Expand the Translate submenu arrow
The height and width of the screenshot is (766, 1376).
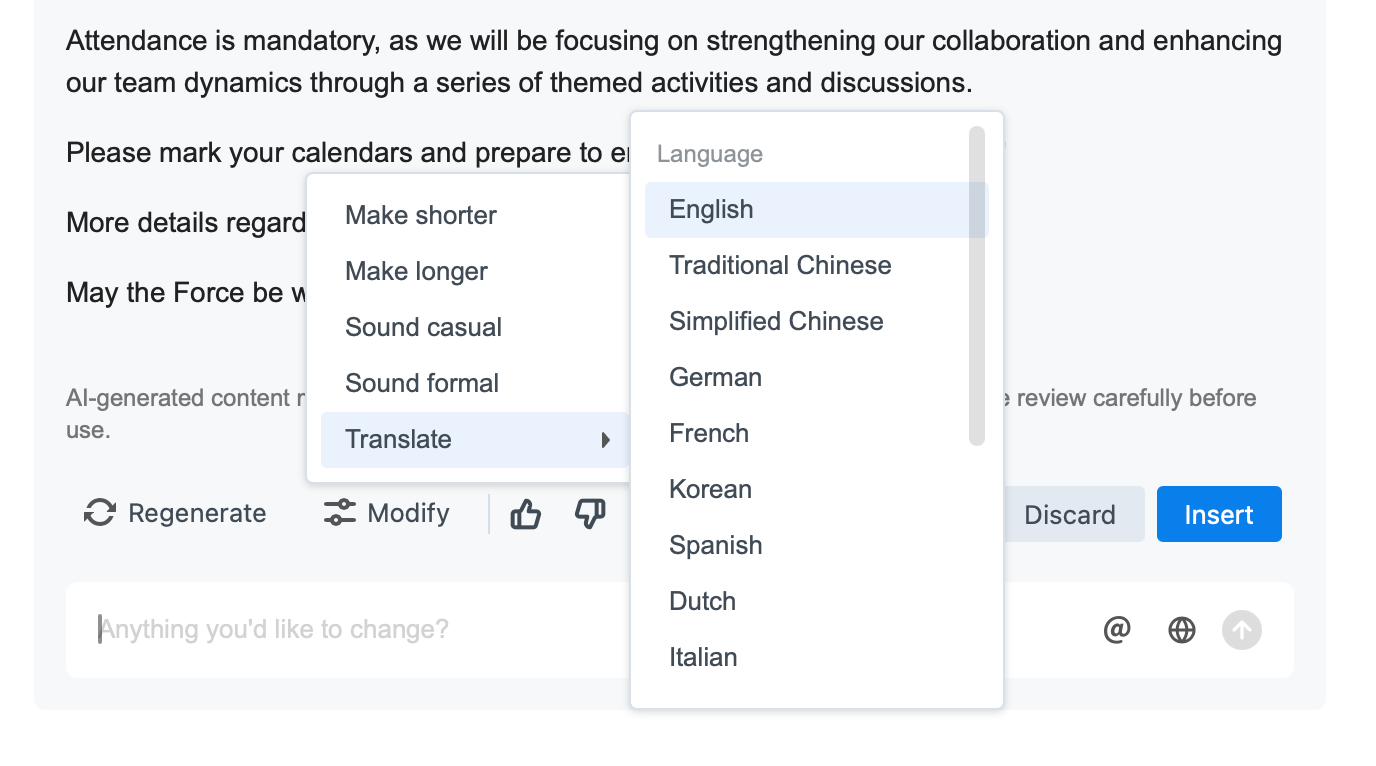[606, 440]
